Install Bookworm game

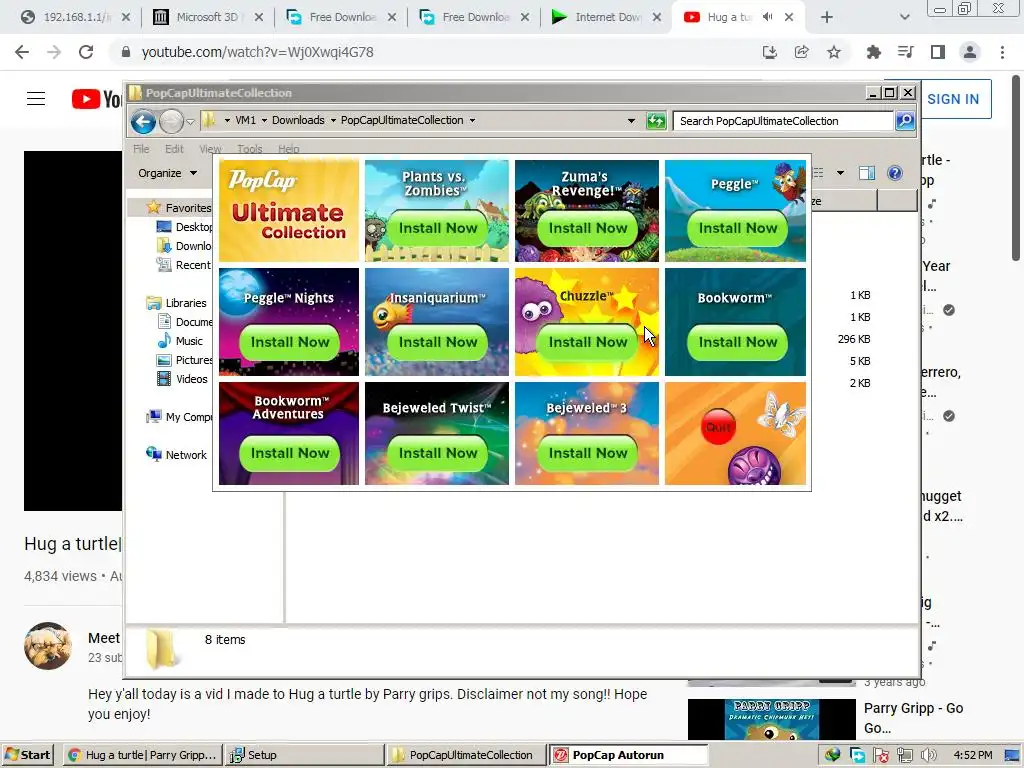tap(737, 342)
